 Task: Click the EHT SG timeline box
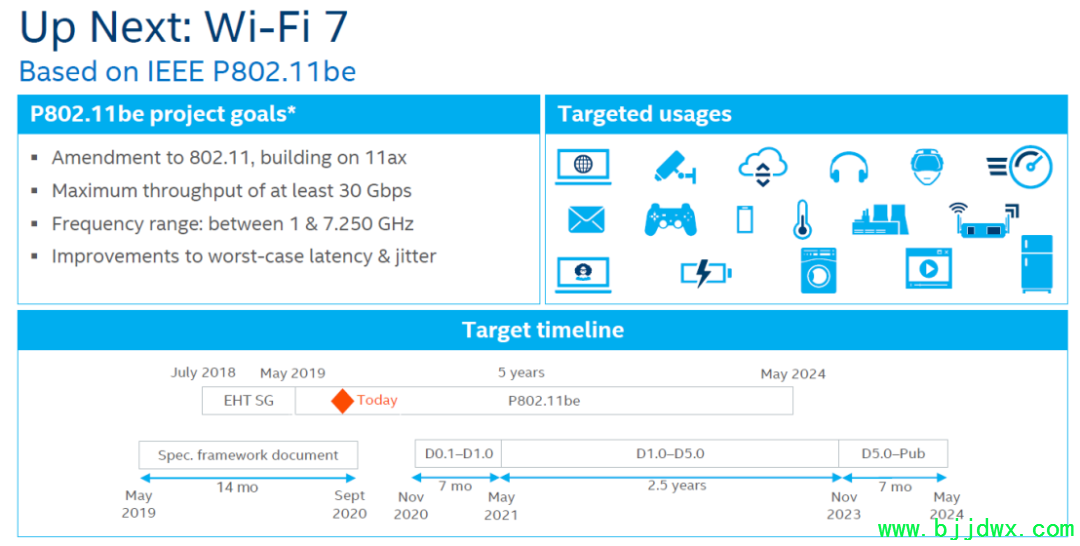pos(249,401)
